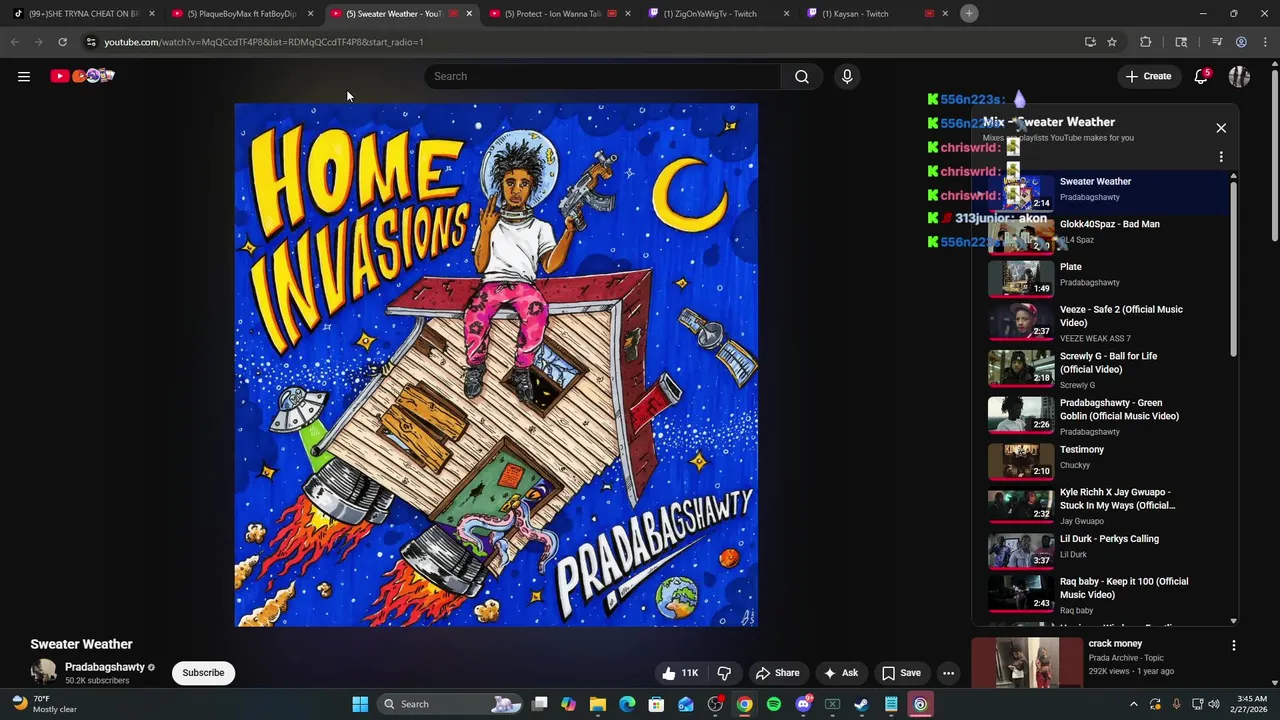The width and height of the screenshot is (1280, 720).
Task: Open Pradabagshawty channel avatar
Action: (x=44, y=672)
